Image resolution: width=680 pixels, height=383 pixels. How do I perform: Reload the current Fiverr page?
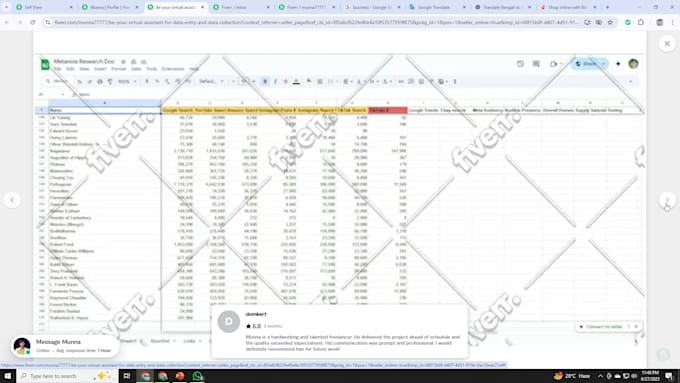33,22
